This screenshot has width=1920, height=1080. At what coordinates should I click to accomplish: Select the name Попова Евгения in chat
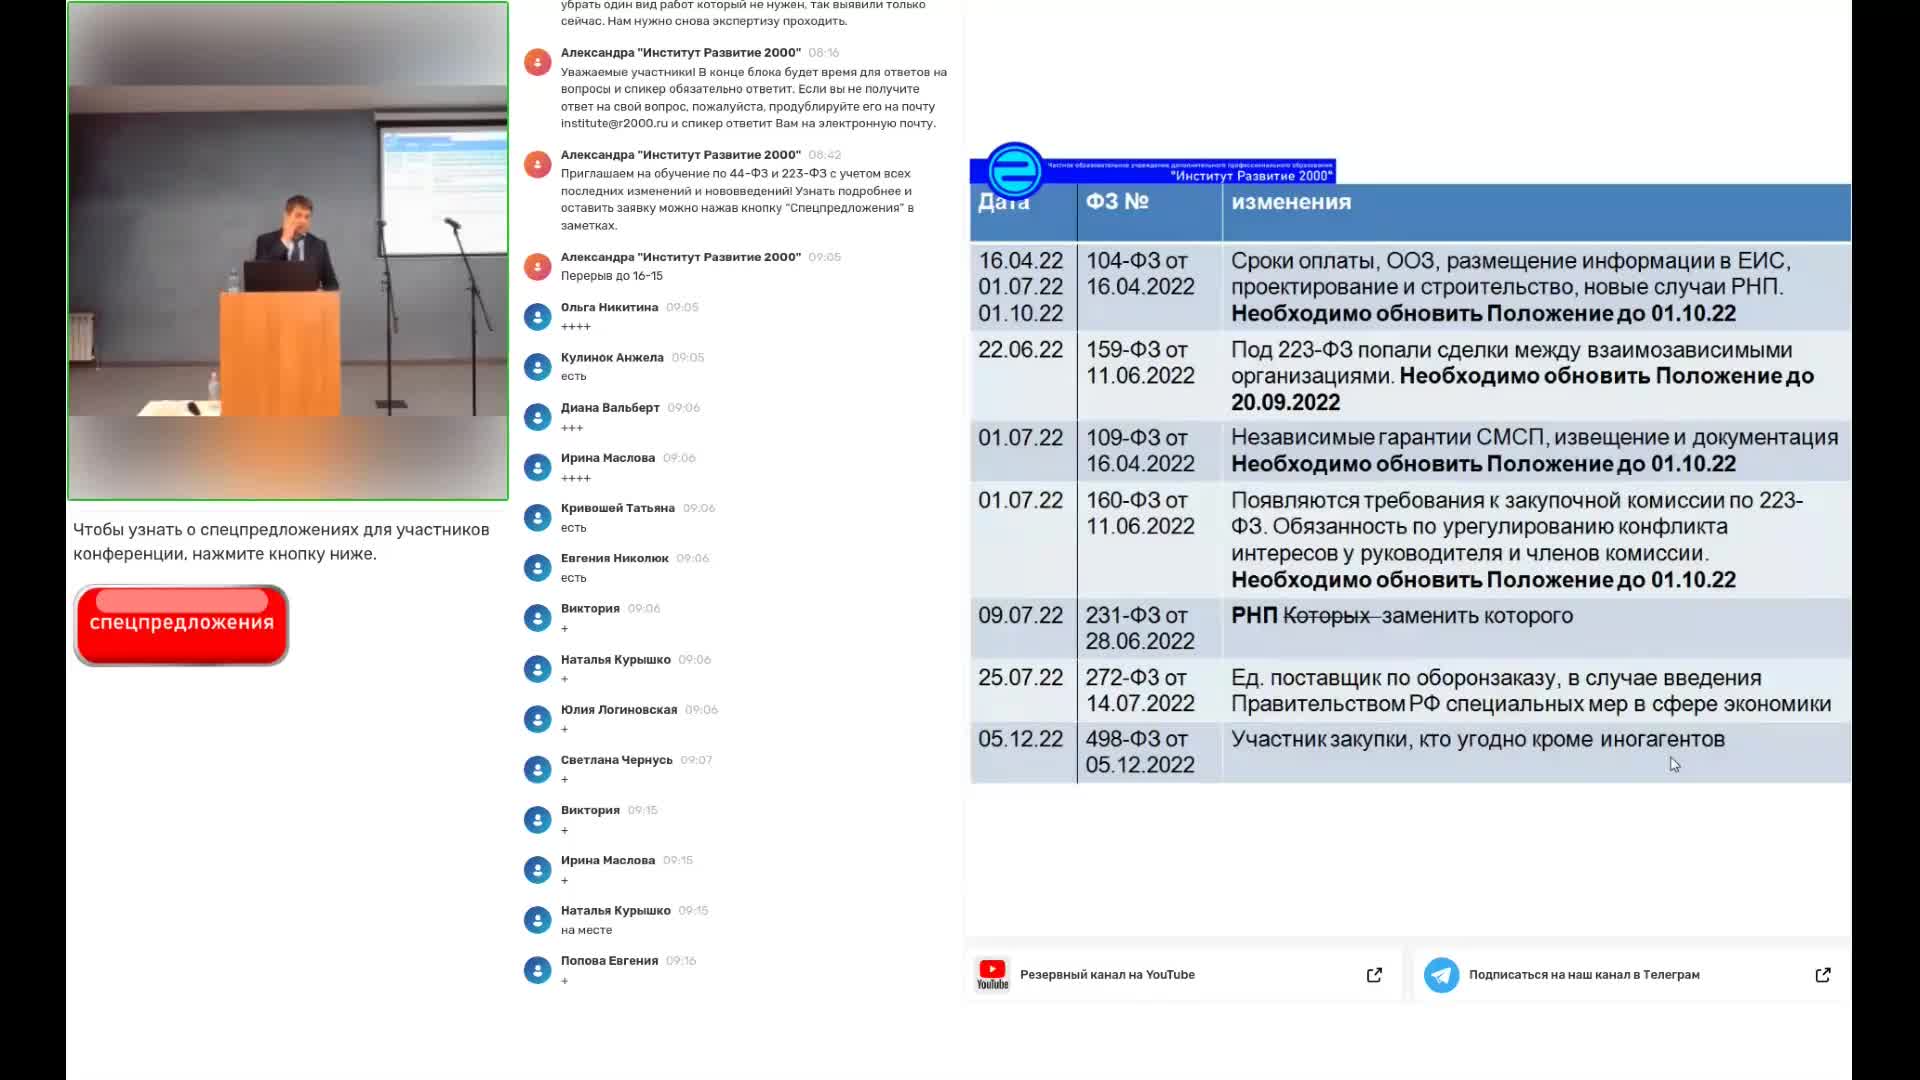point(609,961)
